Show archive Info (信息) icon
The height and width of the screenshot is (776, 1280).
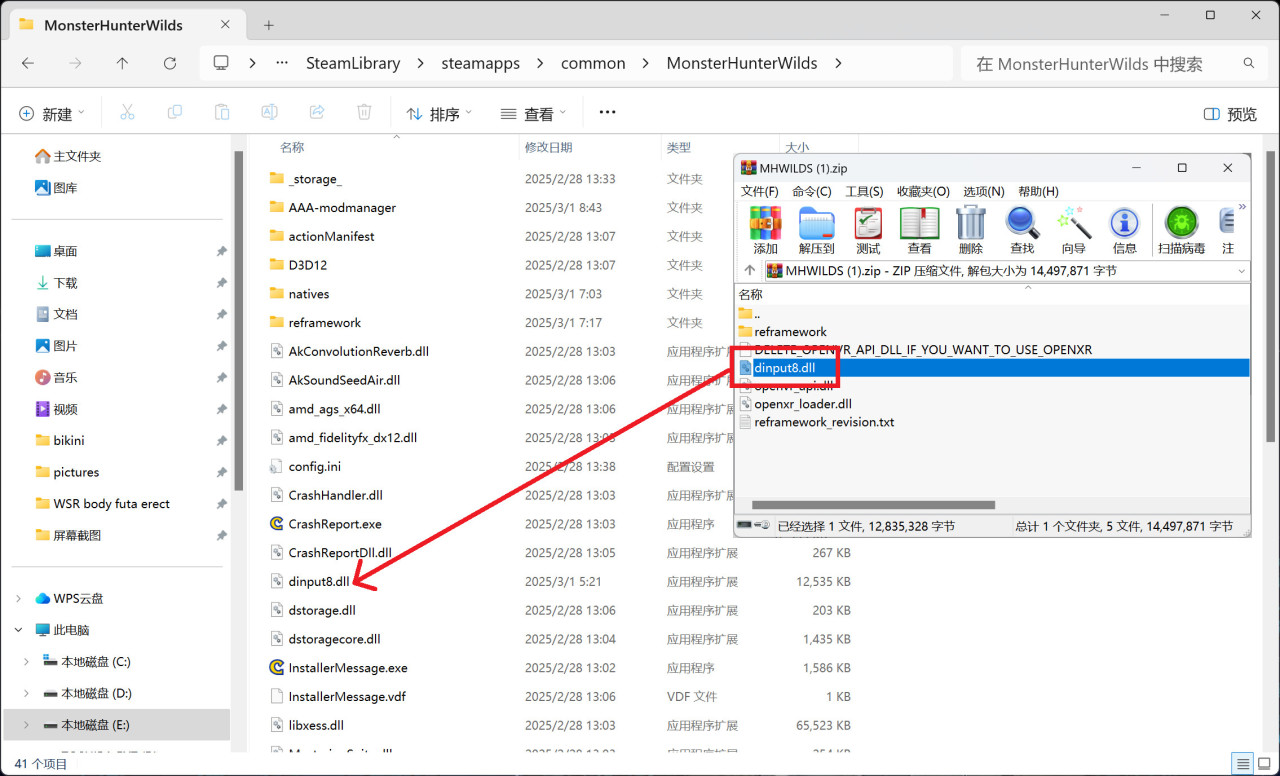[1124, 229]
